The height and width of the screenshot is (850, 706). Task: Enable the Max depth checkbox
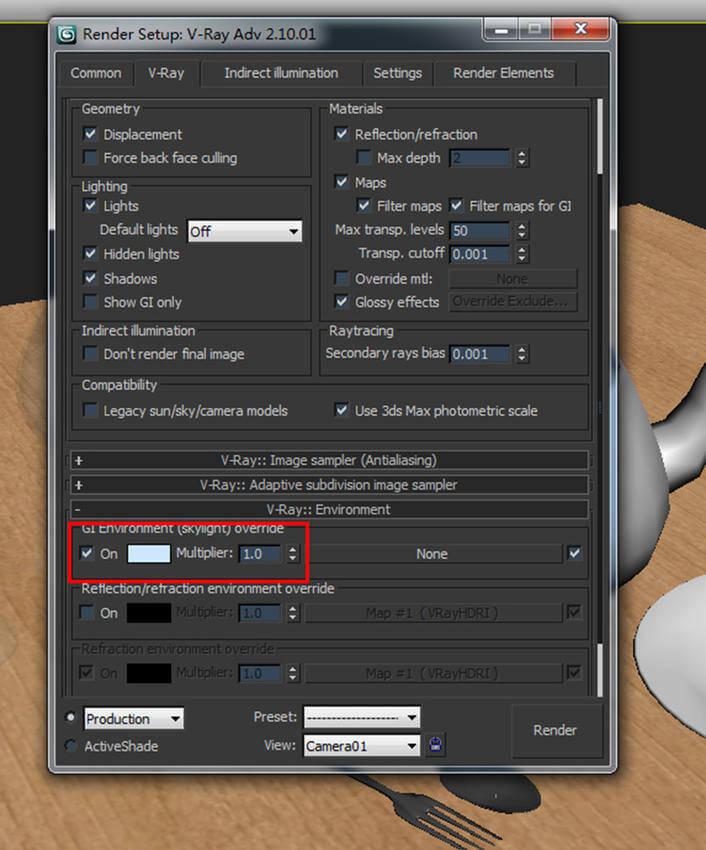pos(363,157)
